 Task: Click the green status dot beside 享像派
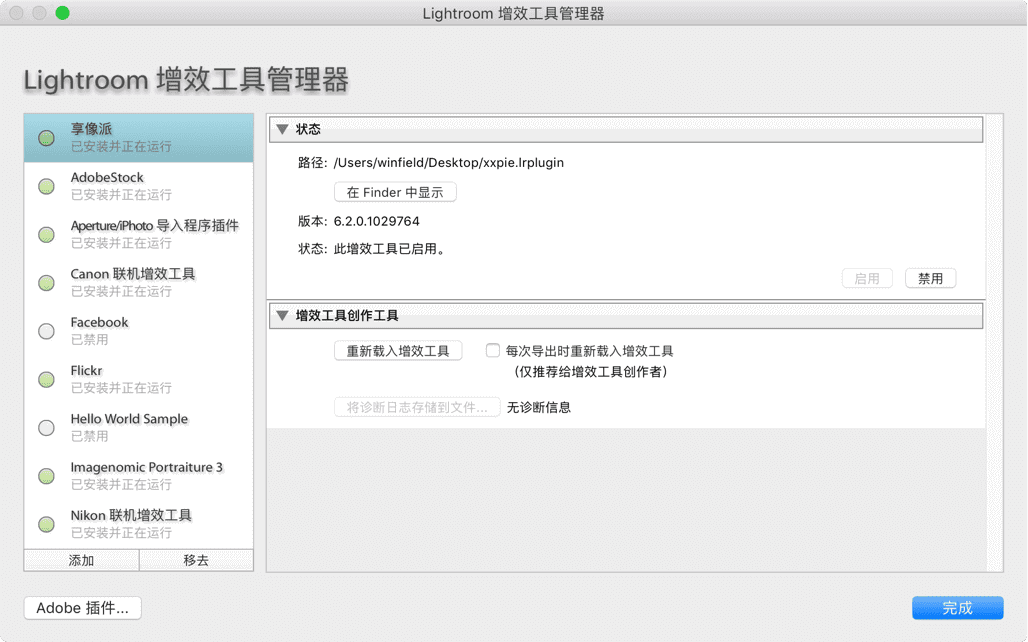pyautogui.click(x=46, y=138)
